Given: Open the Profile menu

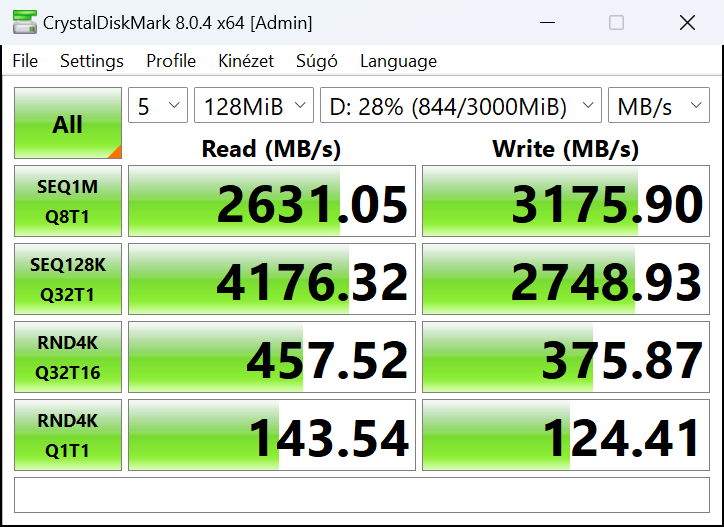Looking at the screenshot, I should 171,61.
